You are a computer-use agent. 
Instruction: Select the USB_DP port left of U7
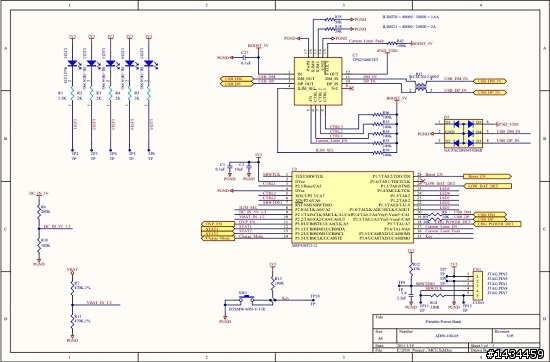click(x=237, y=84)
